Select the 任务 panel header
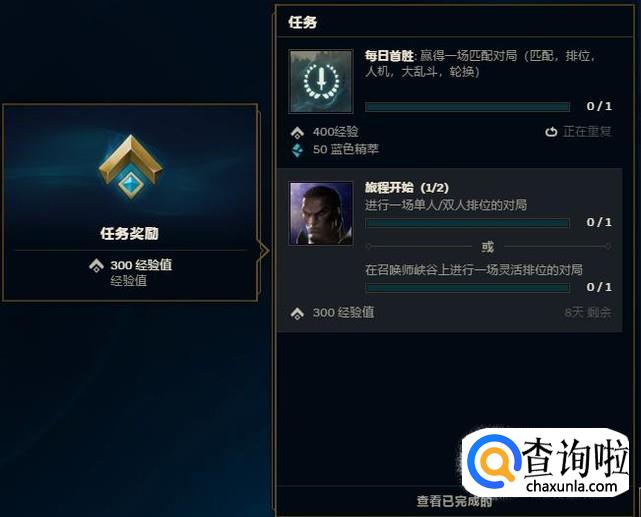Screen dimensions: 641x517 point(303,22)
